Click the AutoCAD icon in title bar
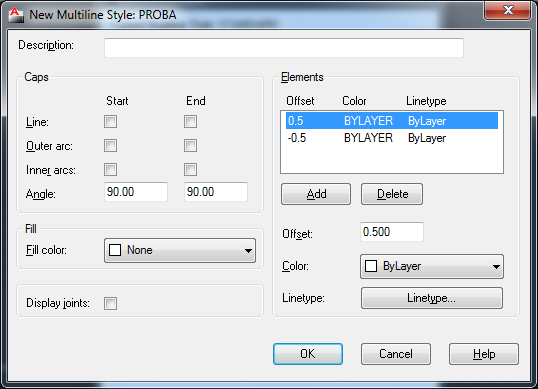The image size is (538, 389). tap(16, 15)
